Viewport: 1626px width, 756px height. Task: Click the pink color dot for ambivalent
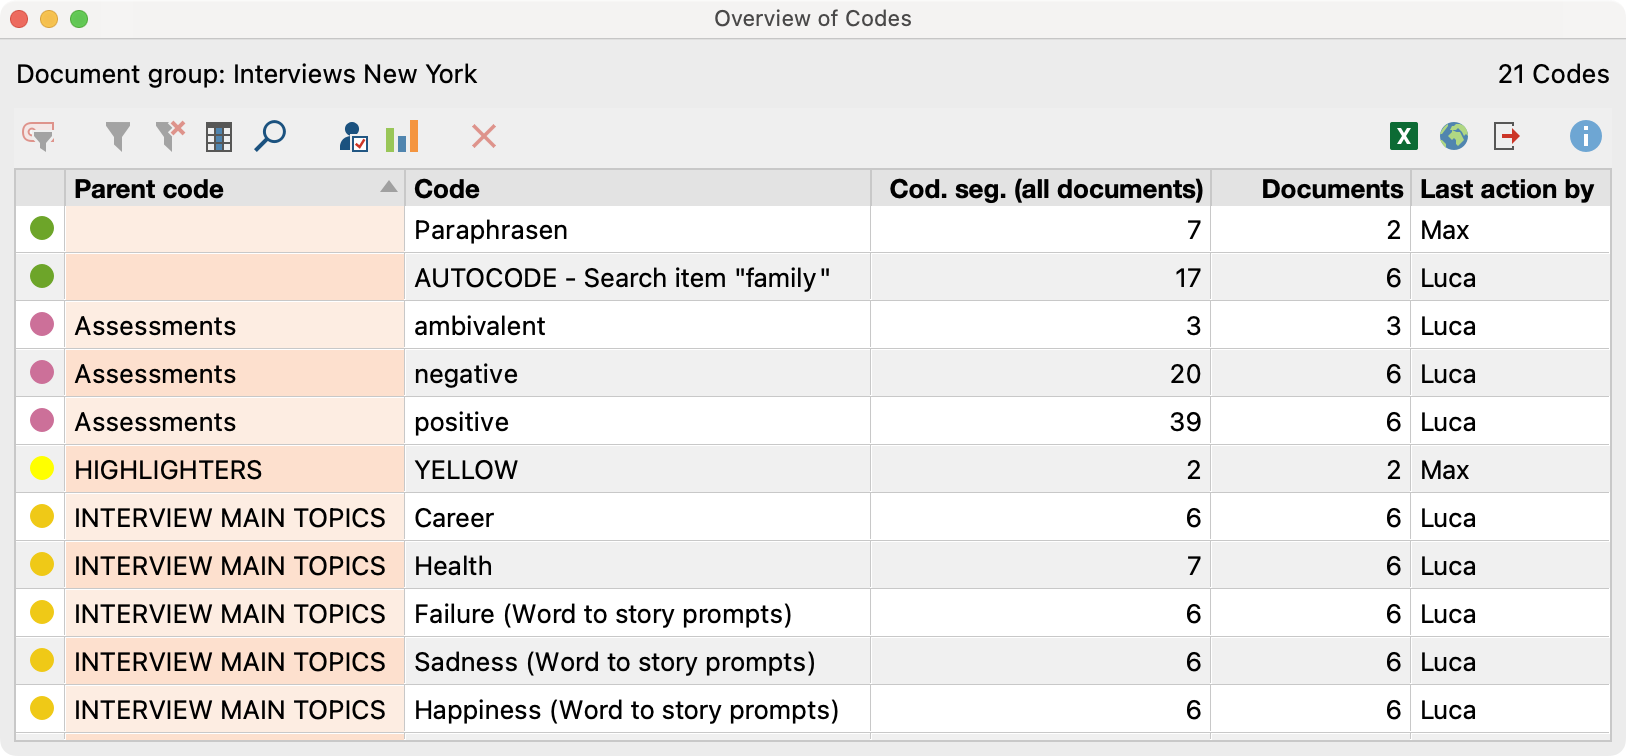click(42, 326)
